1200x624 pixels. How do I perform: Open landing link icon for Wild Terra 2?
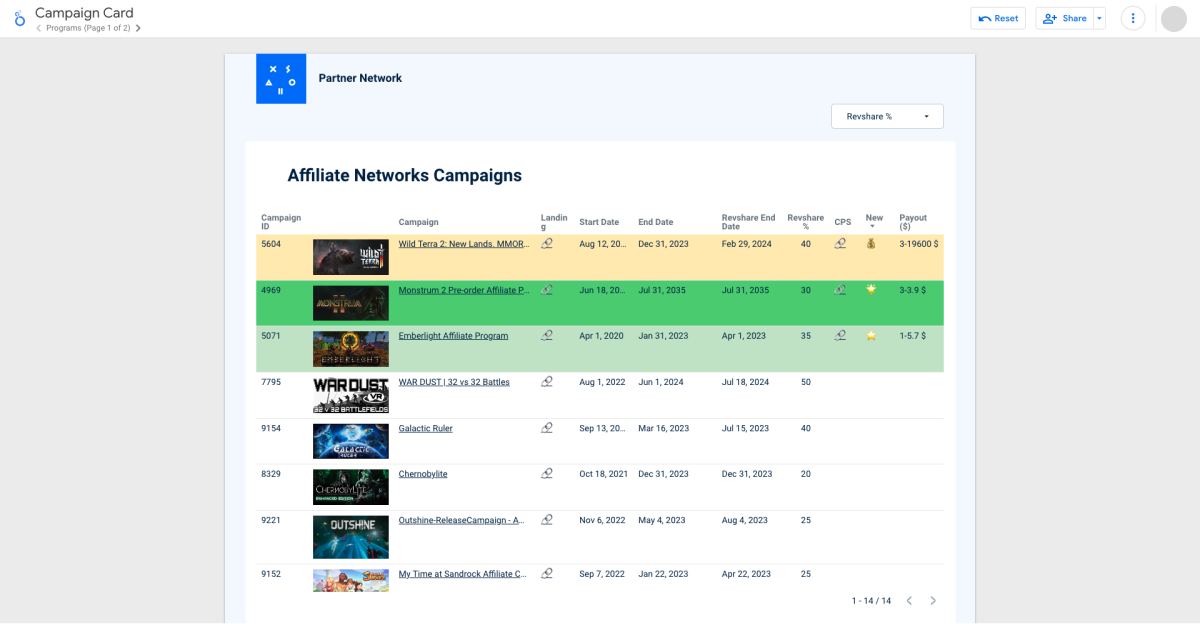(x=547, y=243)
